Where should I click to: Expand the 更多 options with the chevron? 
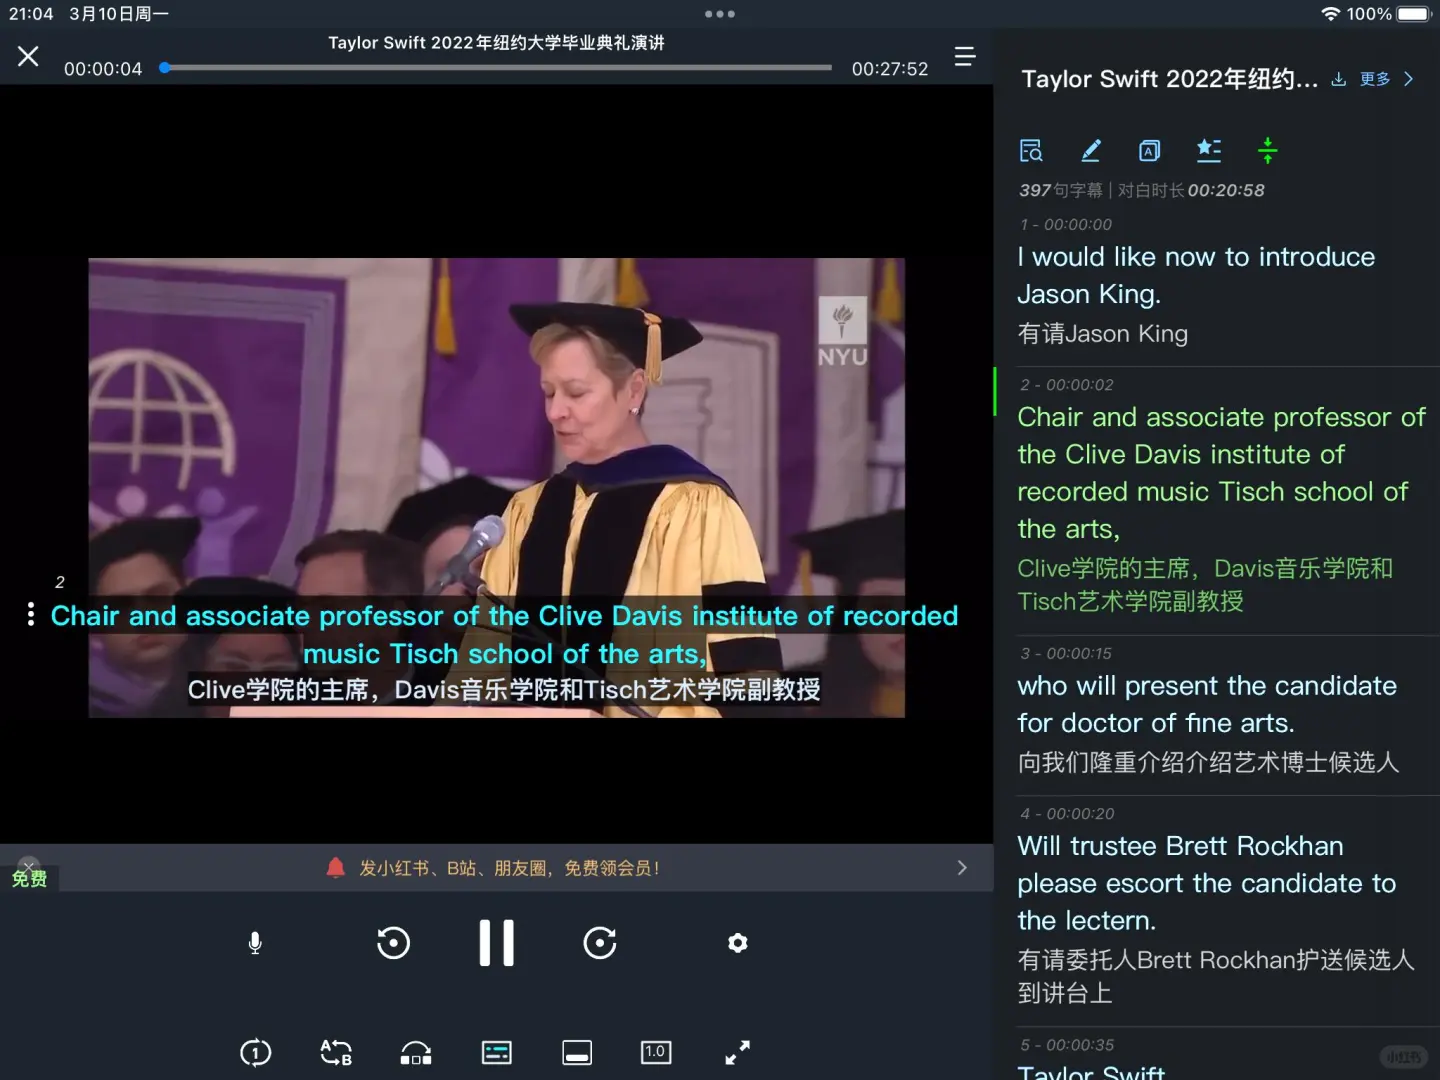point(1410,79)
